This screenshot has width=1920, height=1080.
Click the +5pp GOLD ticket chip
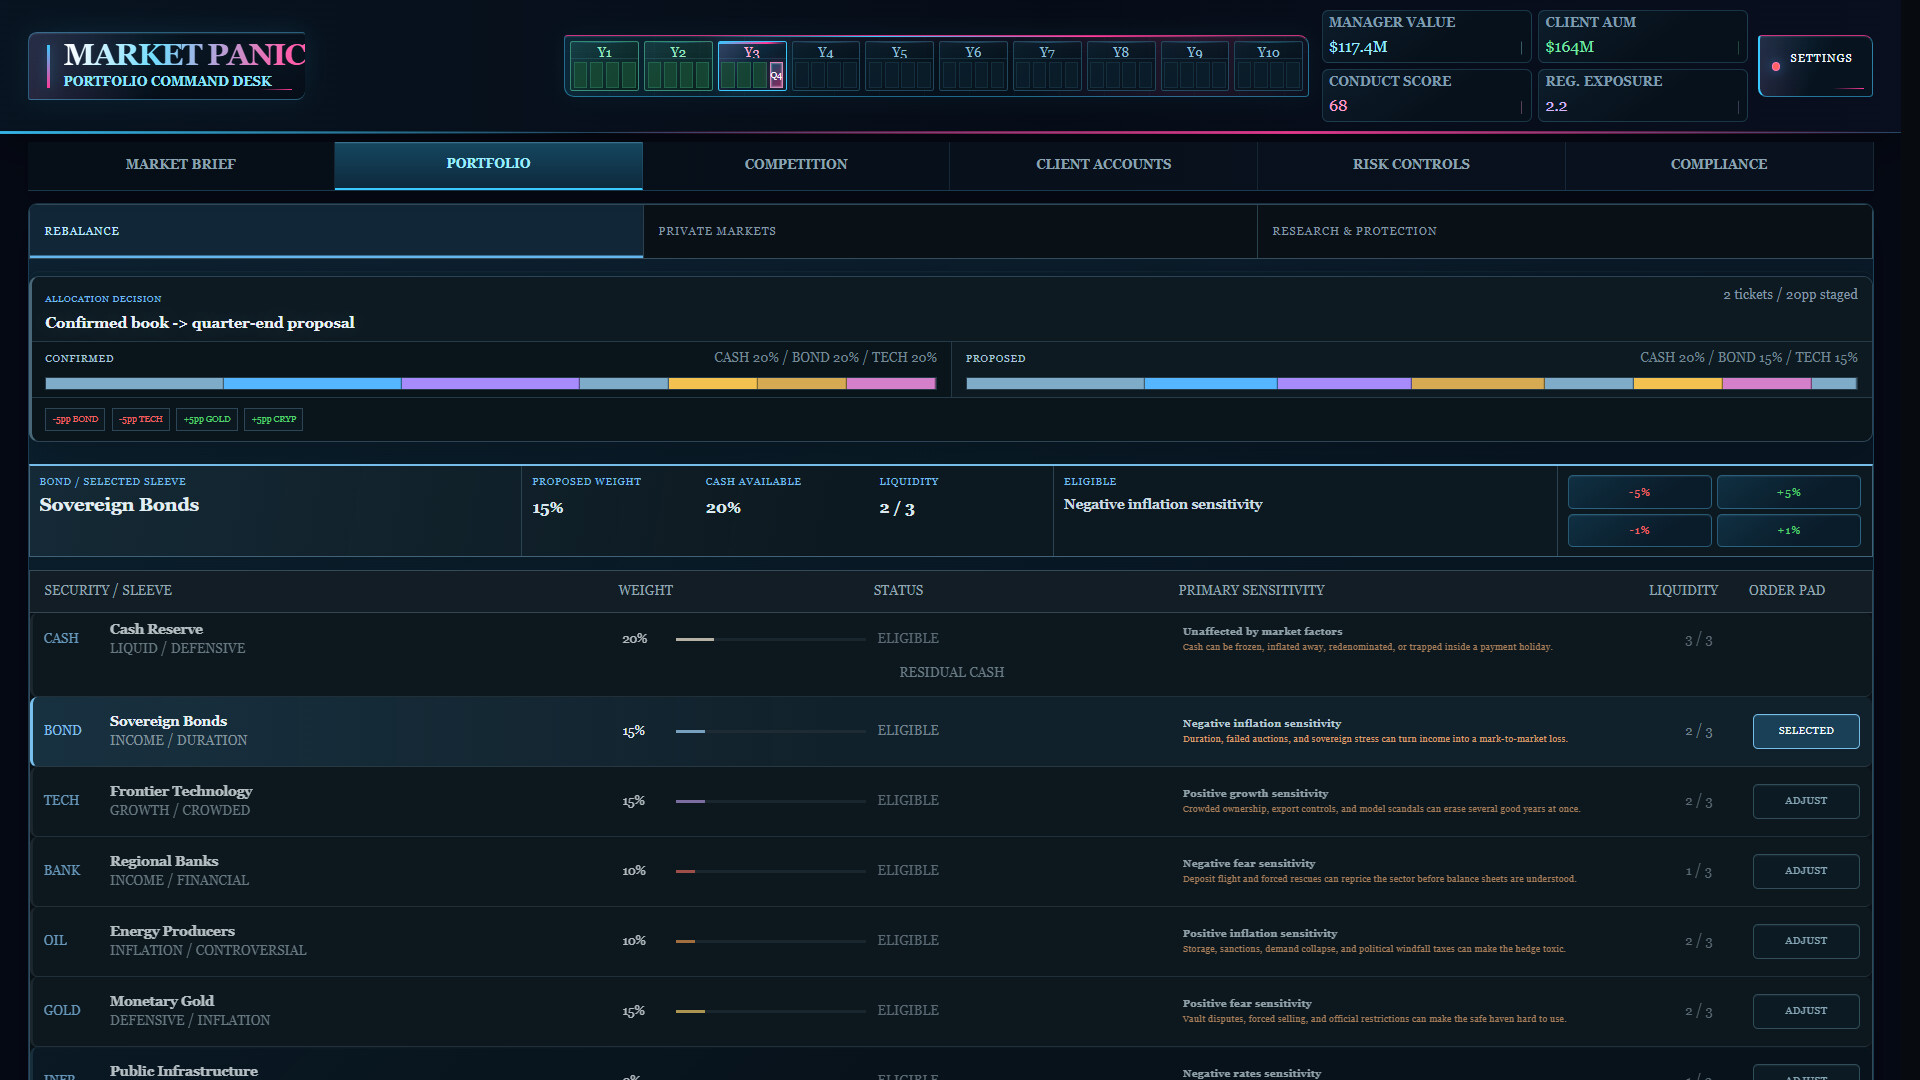click(207, 419)
